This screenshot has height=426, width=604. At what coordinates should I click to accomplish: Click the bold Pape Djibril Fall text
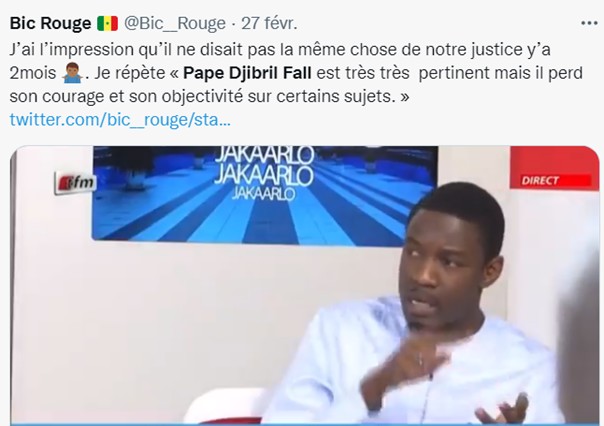tap(247, 73)
